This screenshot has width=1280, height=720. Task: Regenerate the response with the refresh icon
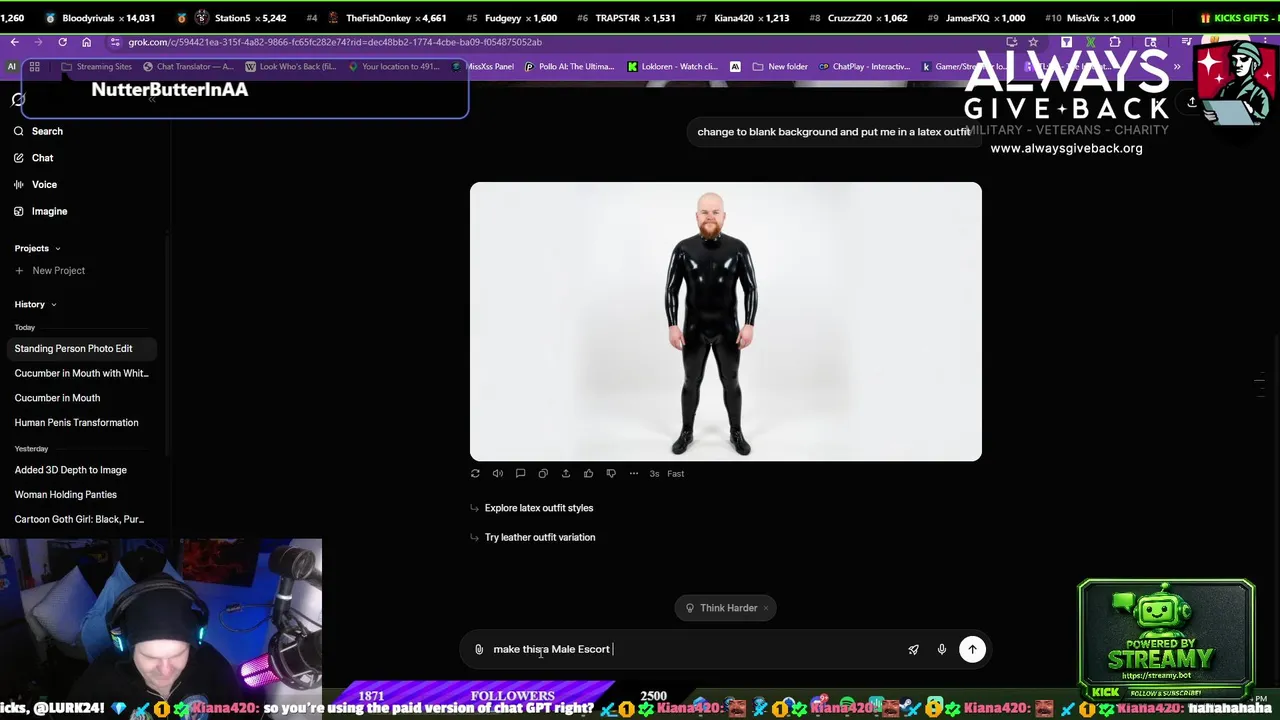(475, 474)
